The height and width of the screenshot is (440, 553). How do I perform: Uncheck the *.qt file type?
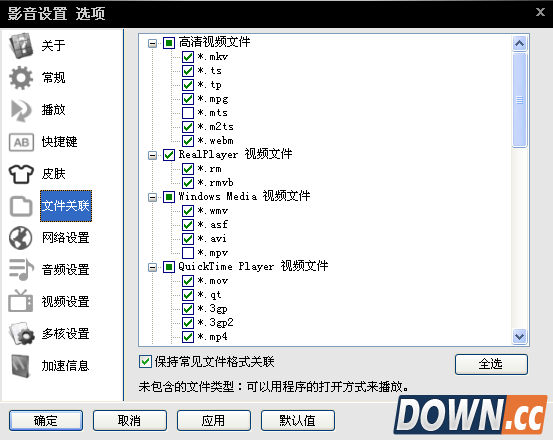tap(188, 295)
